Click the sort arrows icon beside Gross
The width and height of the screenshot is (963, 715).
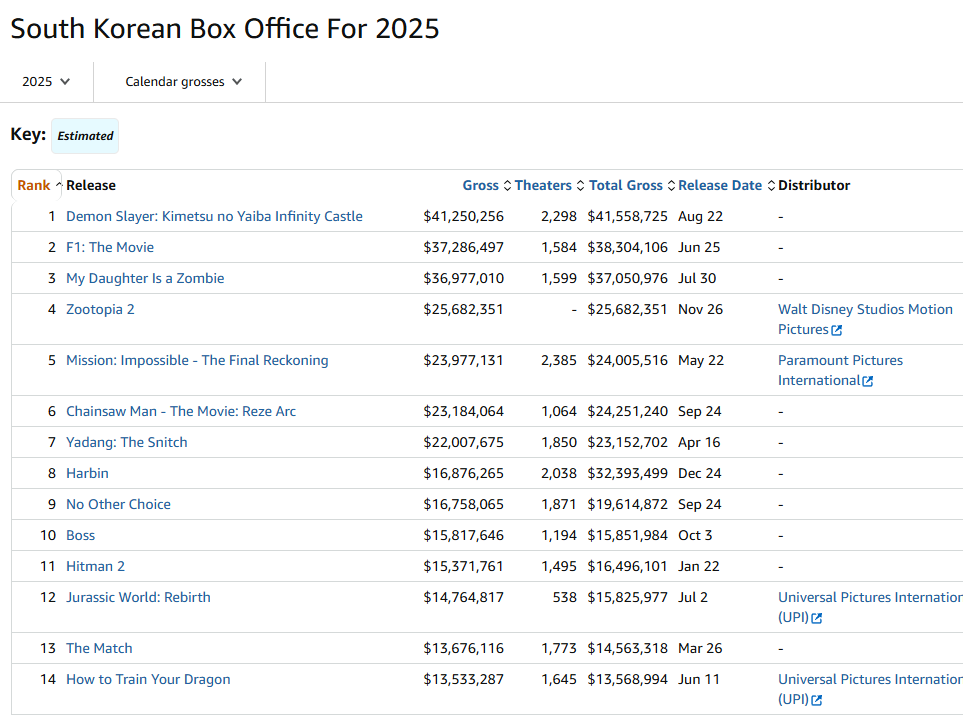pos(507,186)
